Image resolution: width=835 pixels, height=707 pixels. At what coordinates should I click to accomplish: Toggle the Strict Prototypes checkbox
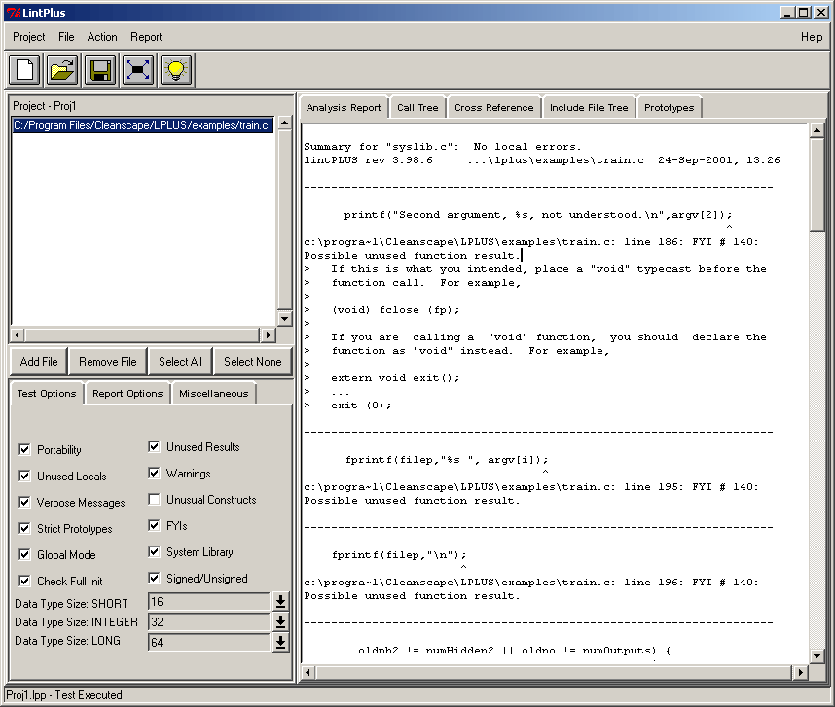click(24, 528)
